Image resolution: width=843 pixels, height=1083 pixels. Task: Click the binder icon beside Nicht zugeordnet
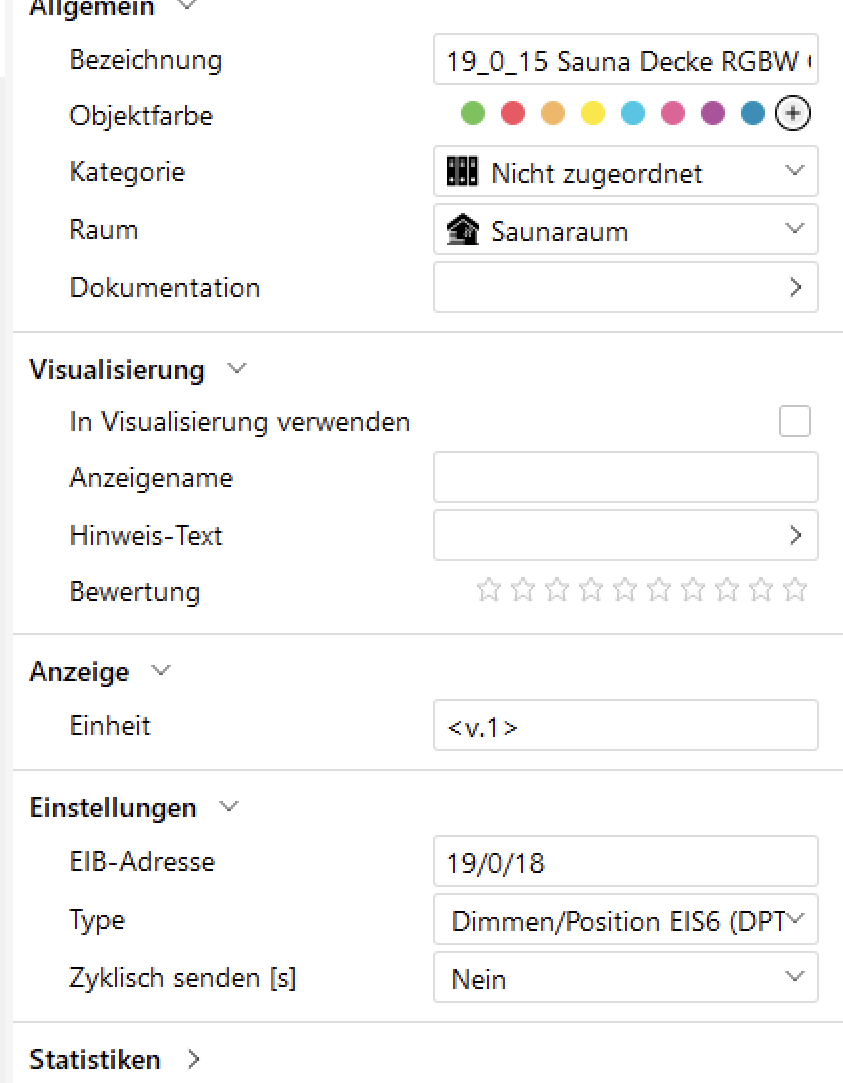pyautogui.click(x=462, y=172)
